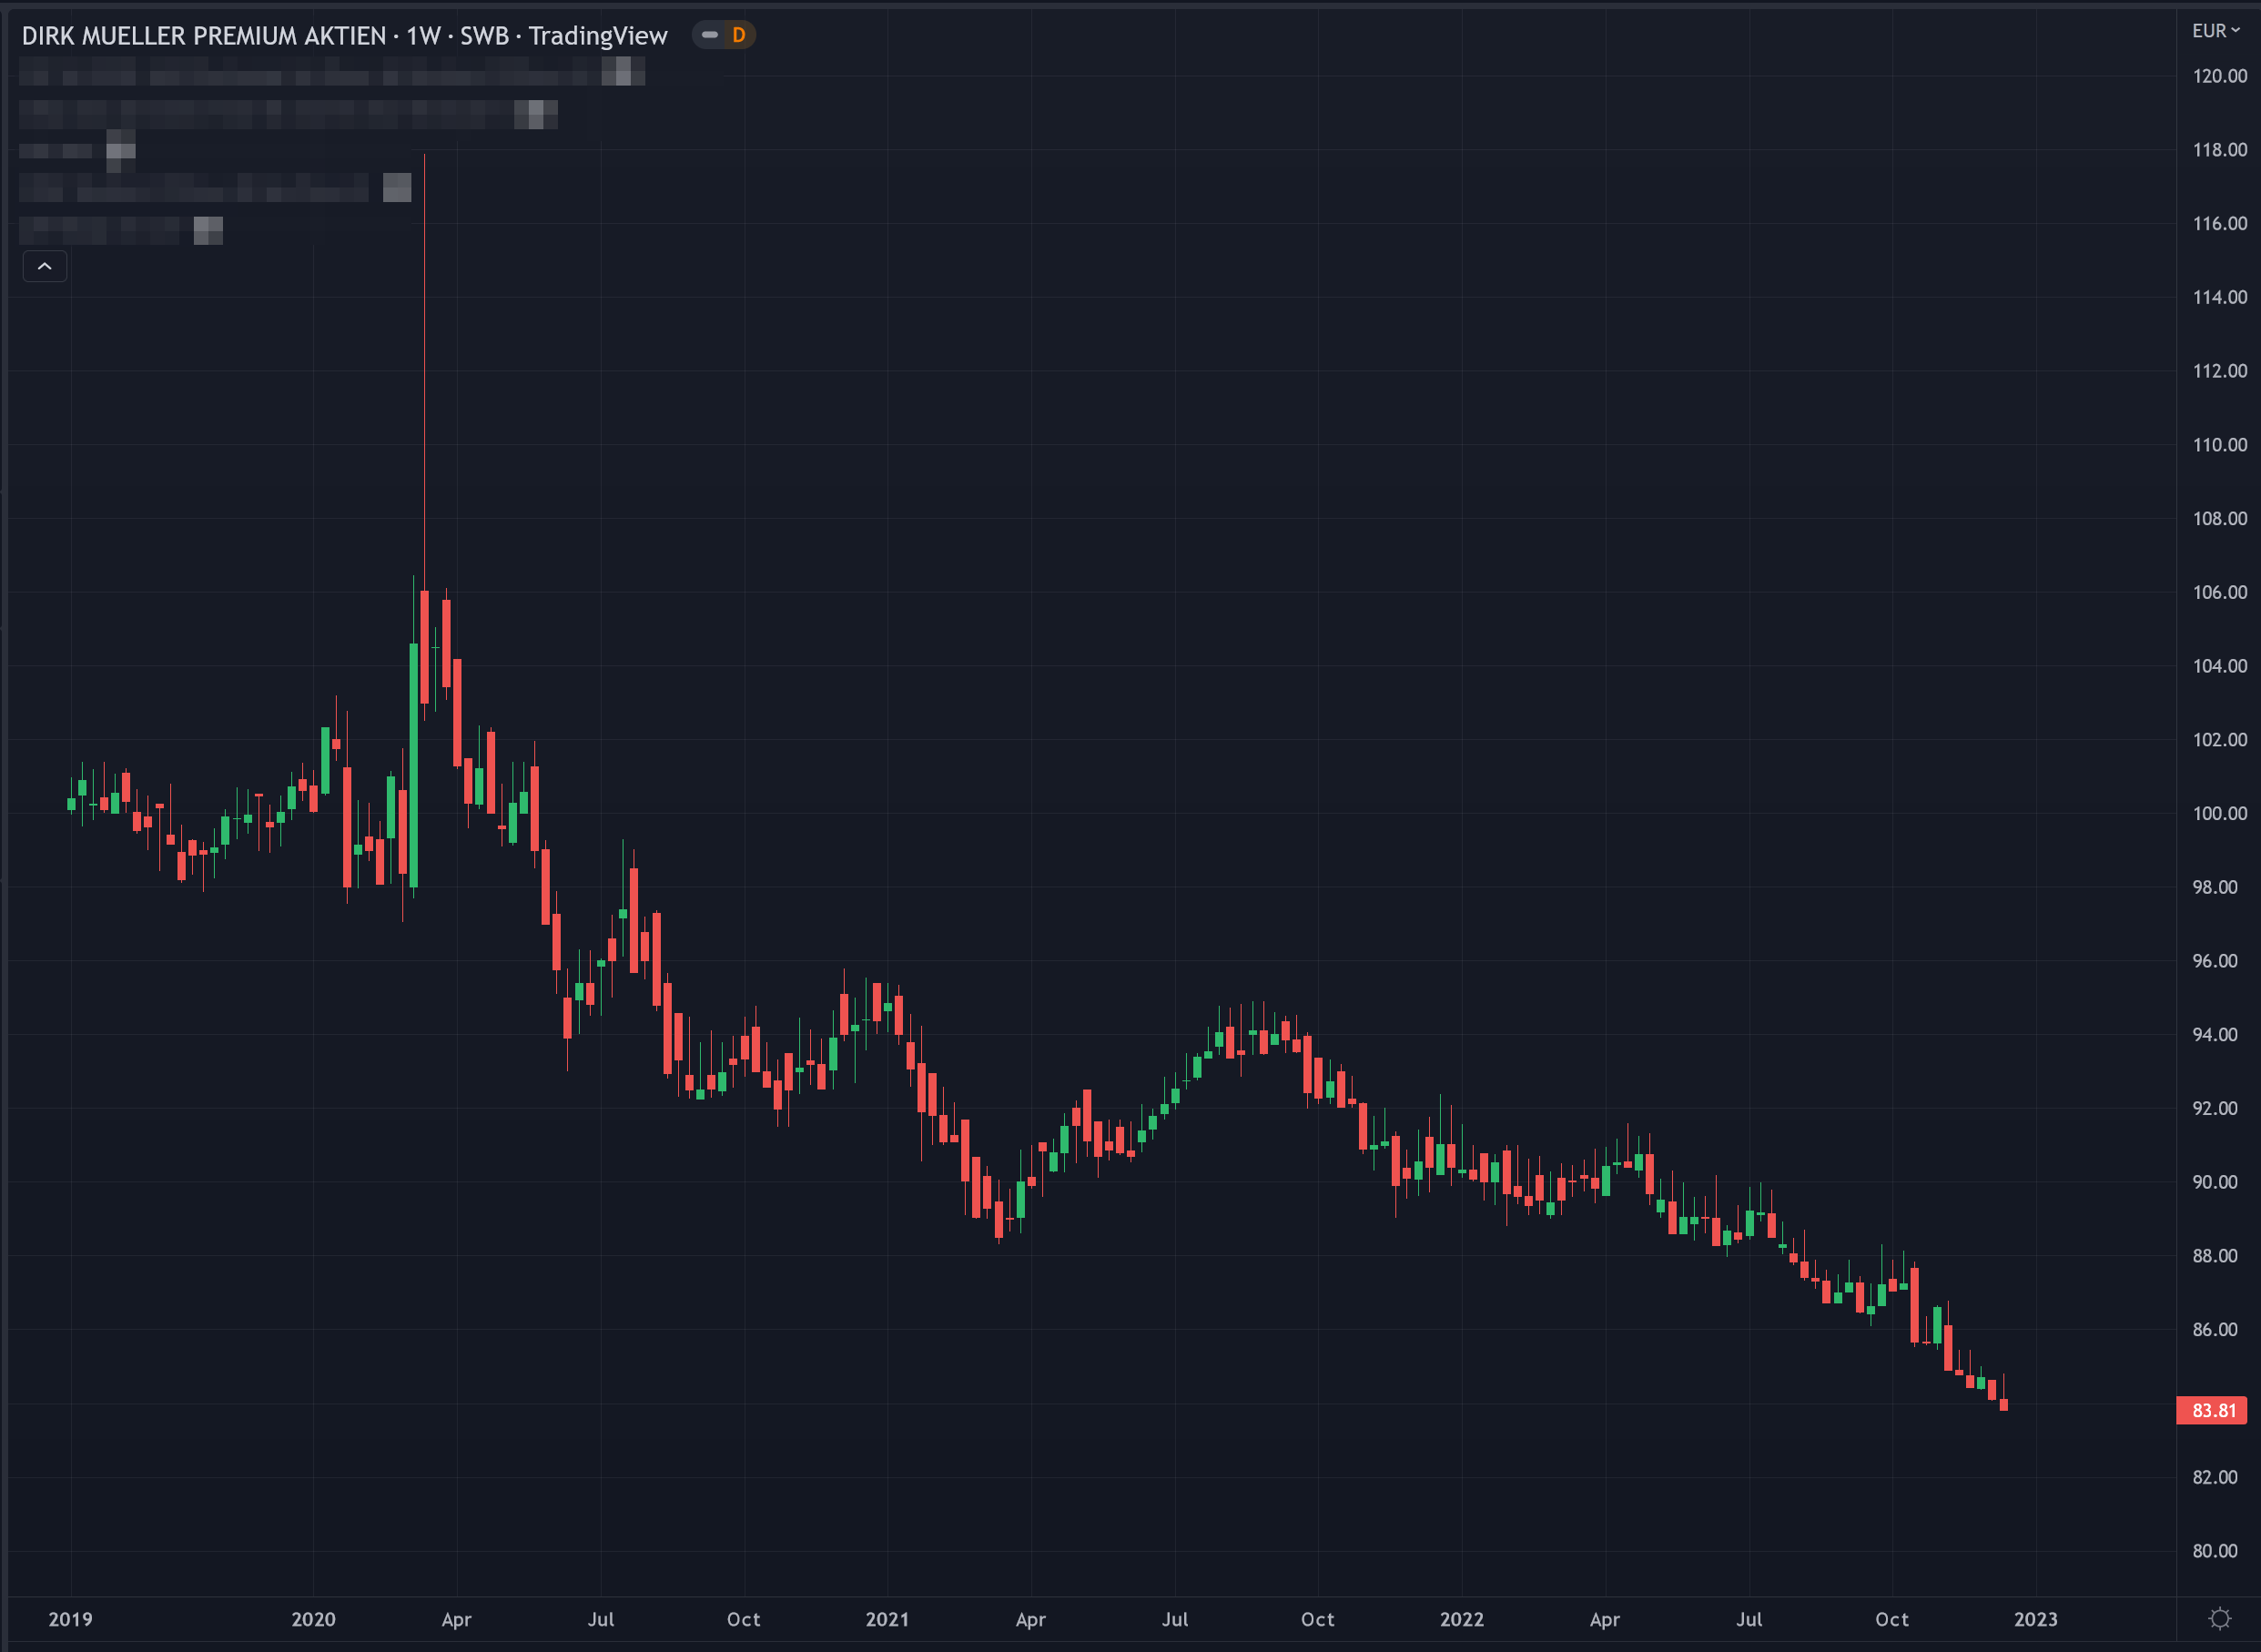Image resolution: width=2261 pixels, height=1652 pixels.
Task: Click the 2023 time axis label
Action: point(2035,1619)
